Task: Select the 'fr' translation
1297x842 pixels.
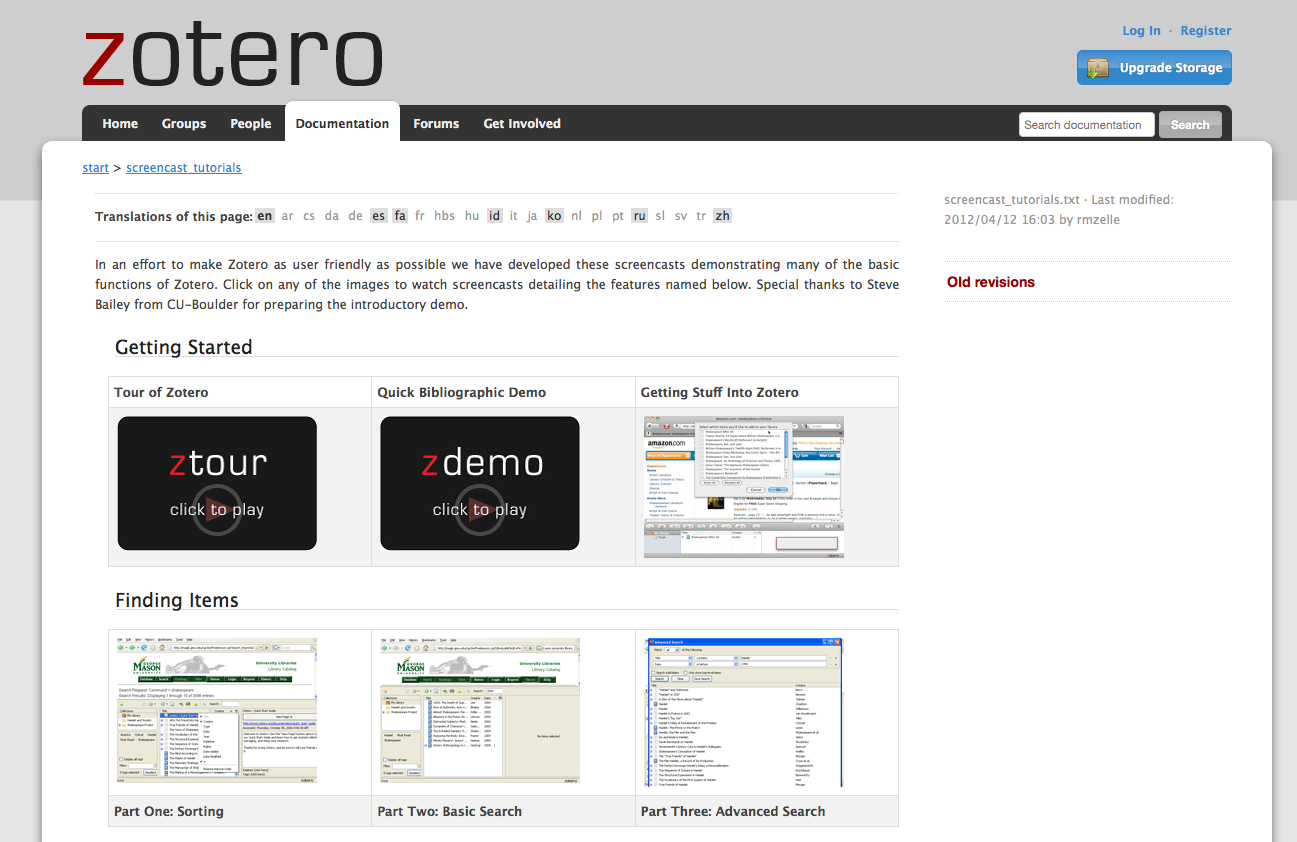Action: tap(420, 216)
